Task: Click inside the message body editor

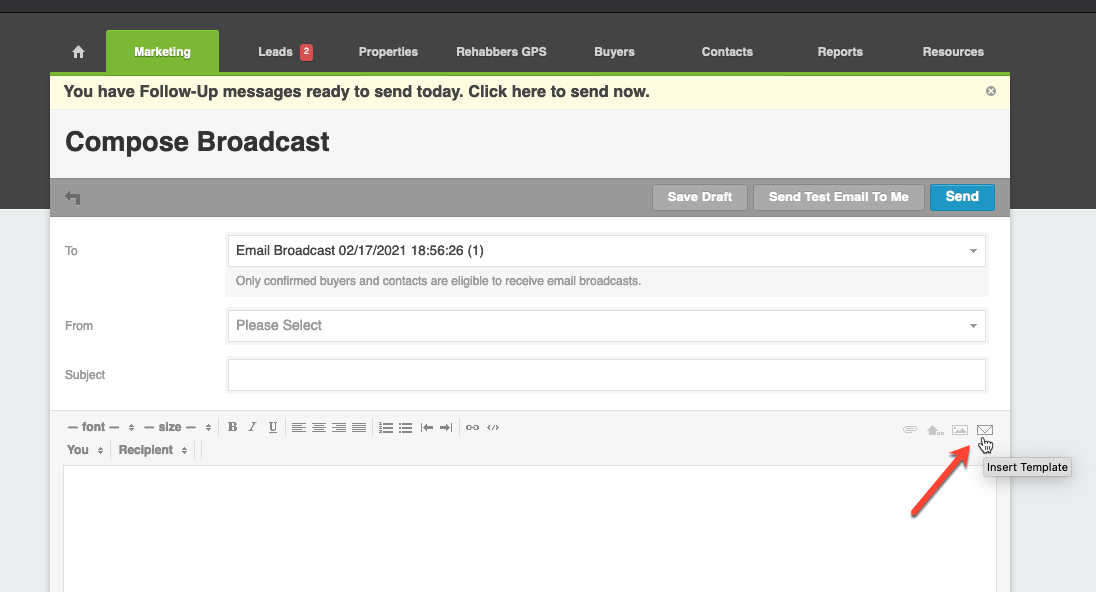Action: [x=530, y=529]
